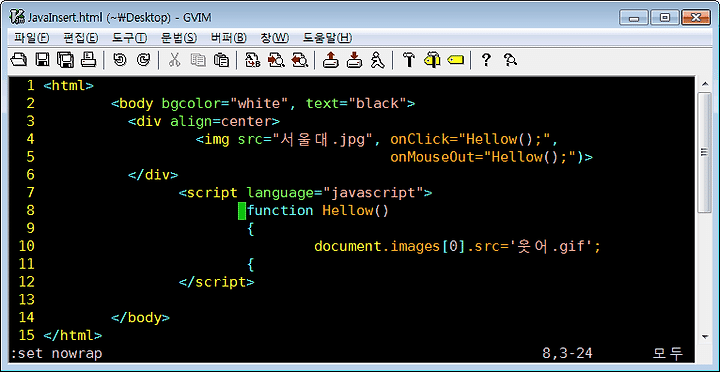Click the <div align=center> line

click(204, 122)
